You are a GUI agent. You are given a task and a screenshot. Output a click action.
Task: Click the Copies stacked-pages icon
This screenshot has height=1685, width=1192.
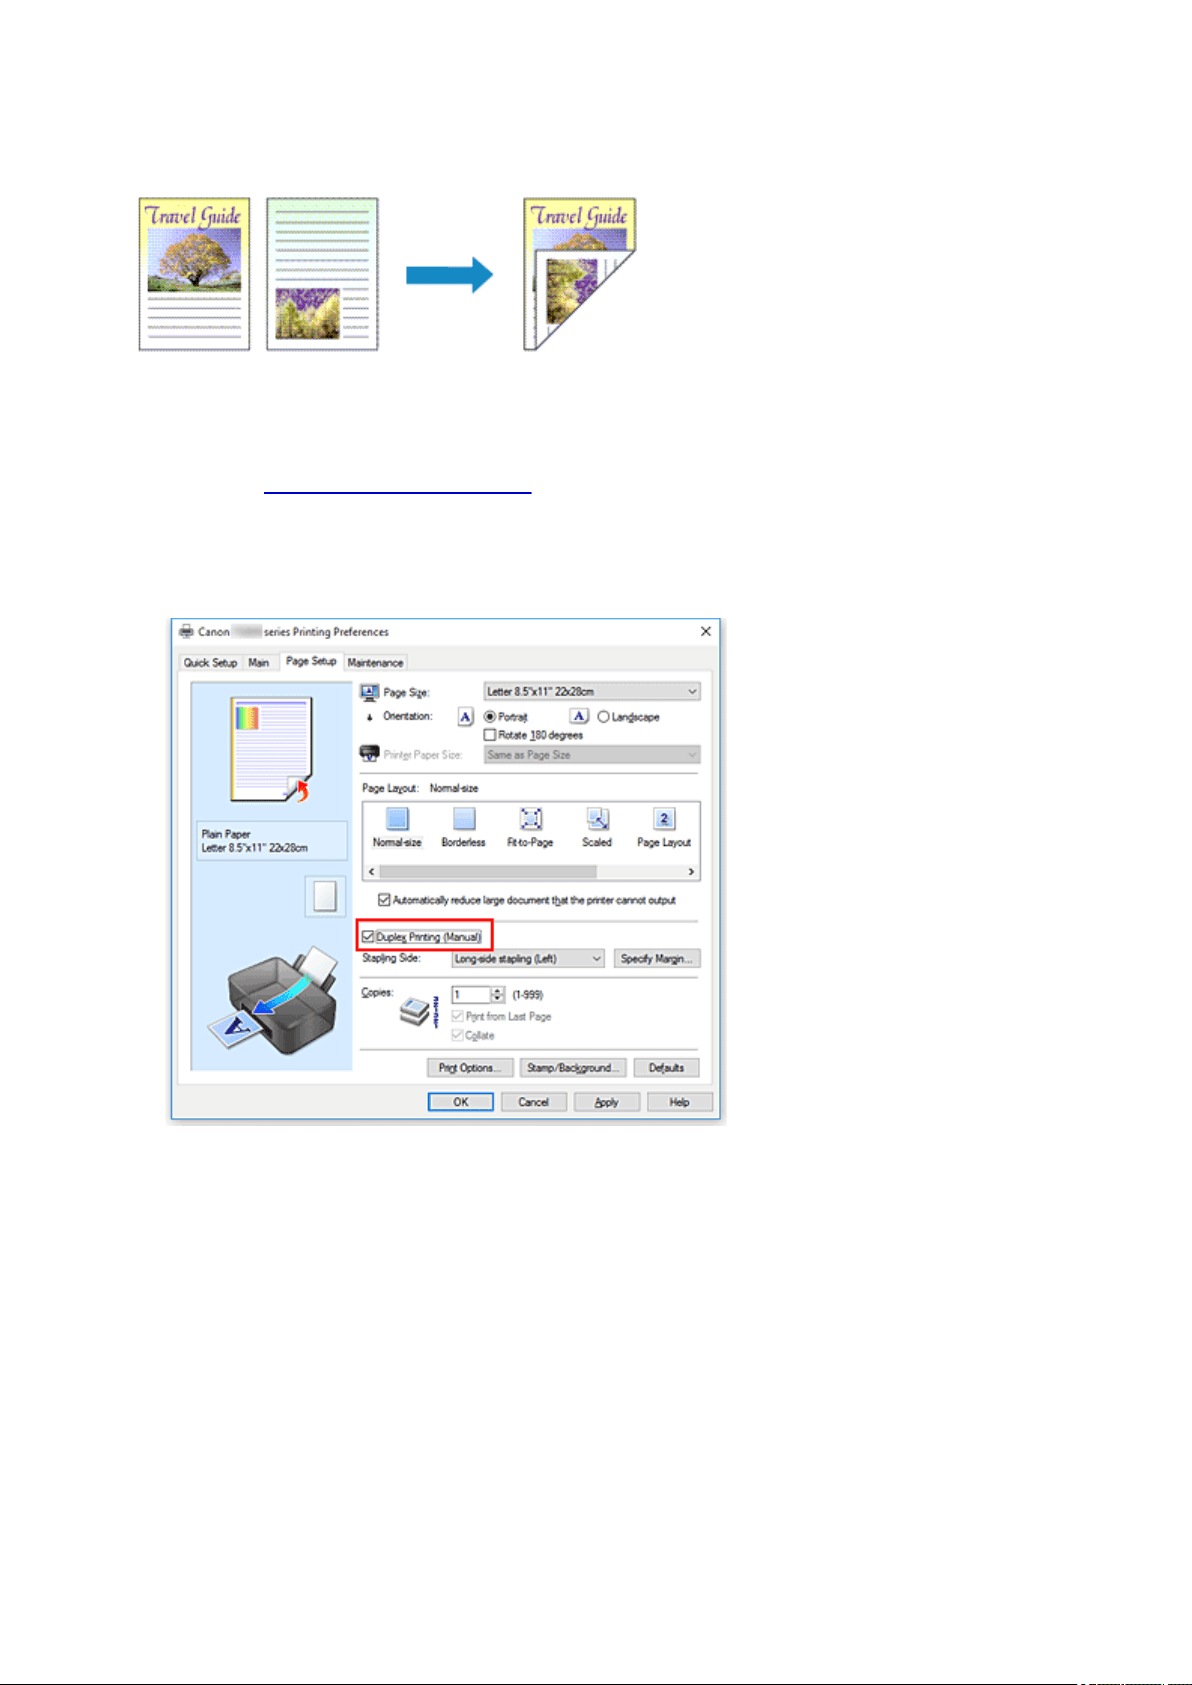pyautogui.click(x=415, y=1012)
